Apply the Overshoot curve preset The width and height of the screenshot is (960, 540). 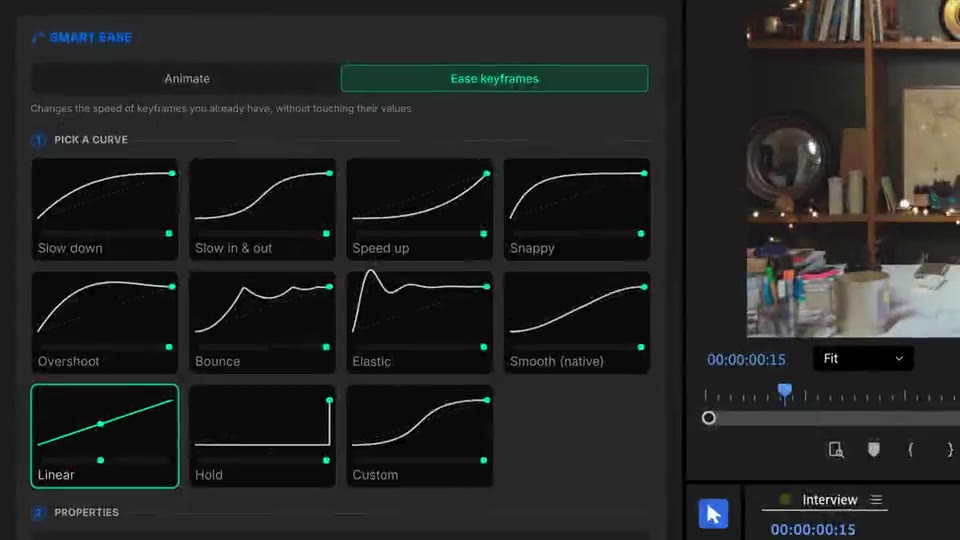click(x=105, y=323)
